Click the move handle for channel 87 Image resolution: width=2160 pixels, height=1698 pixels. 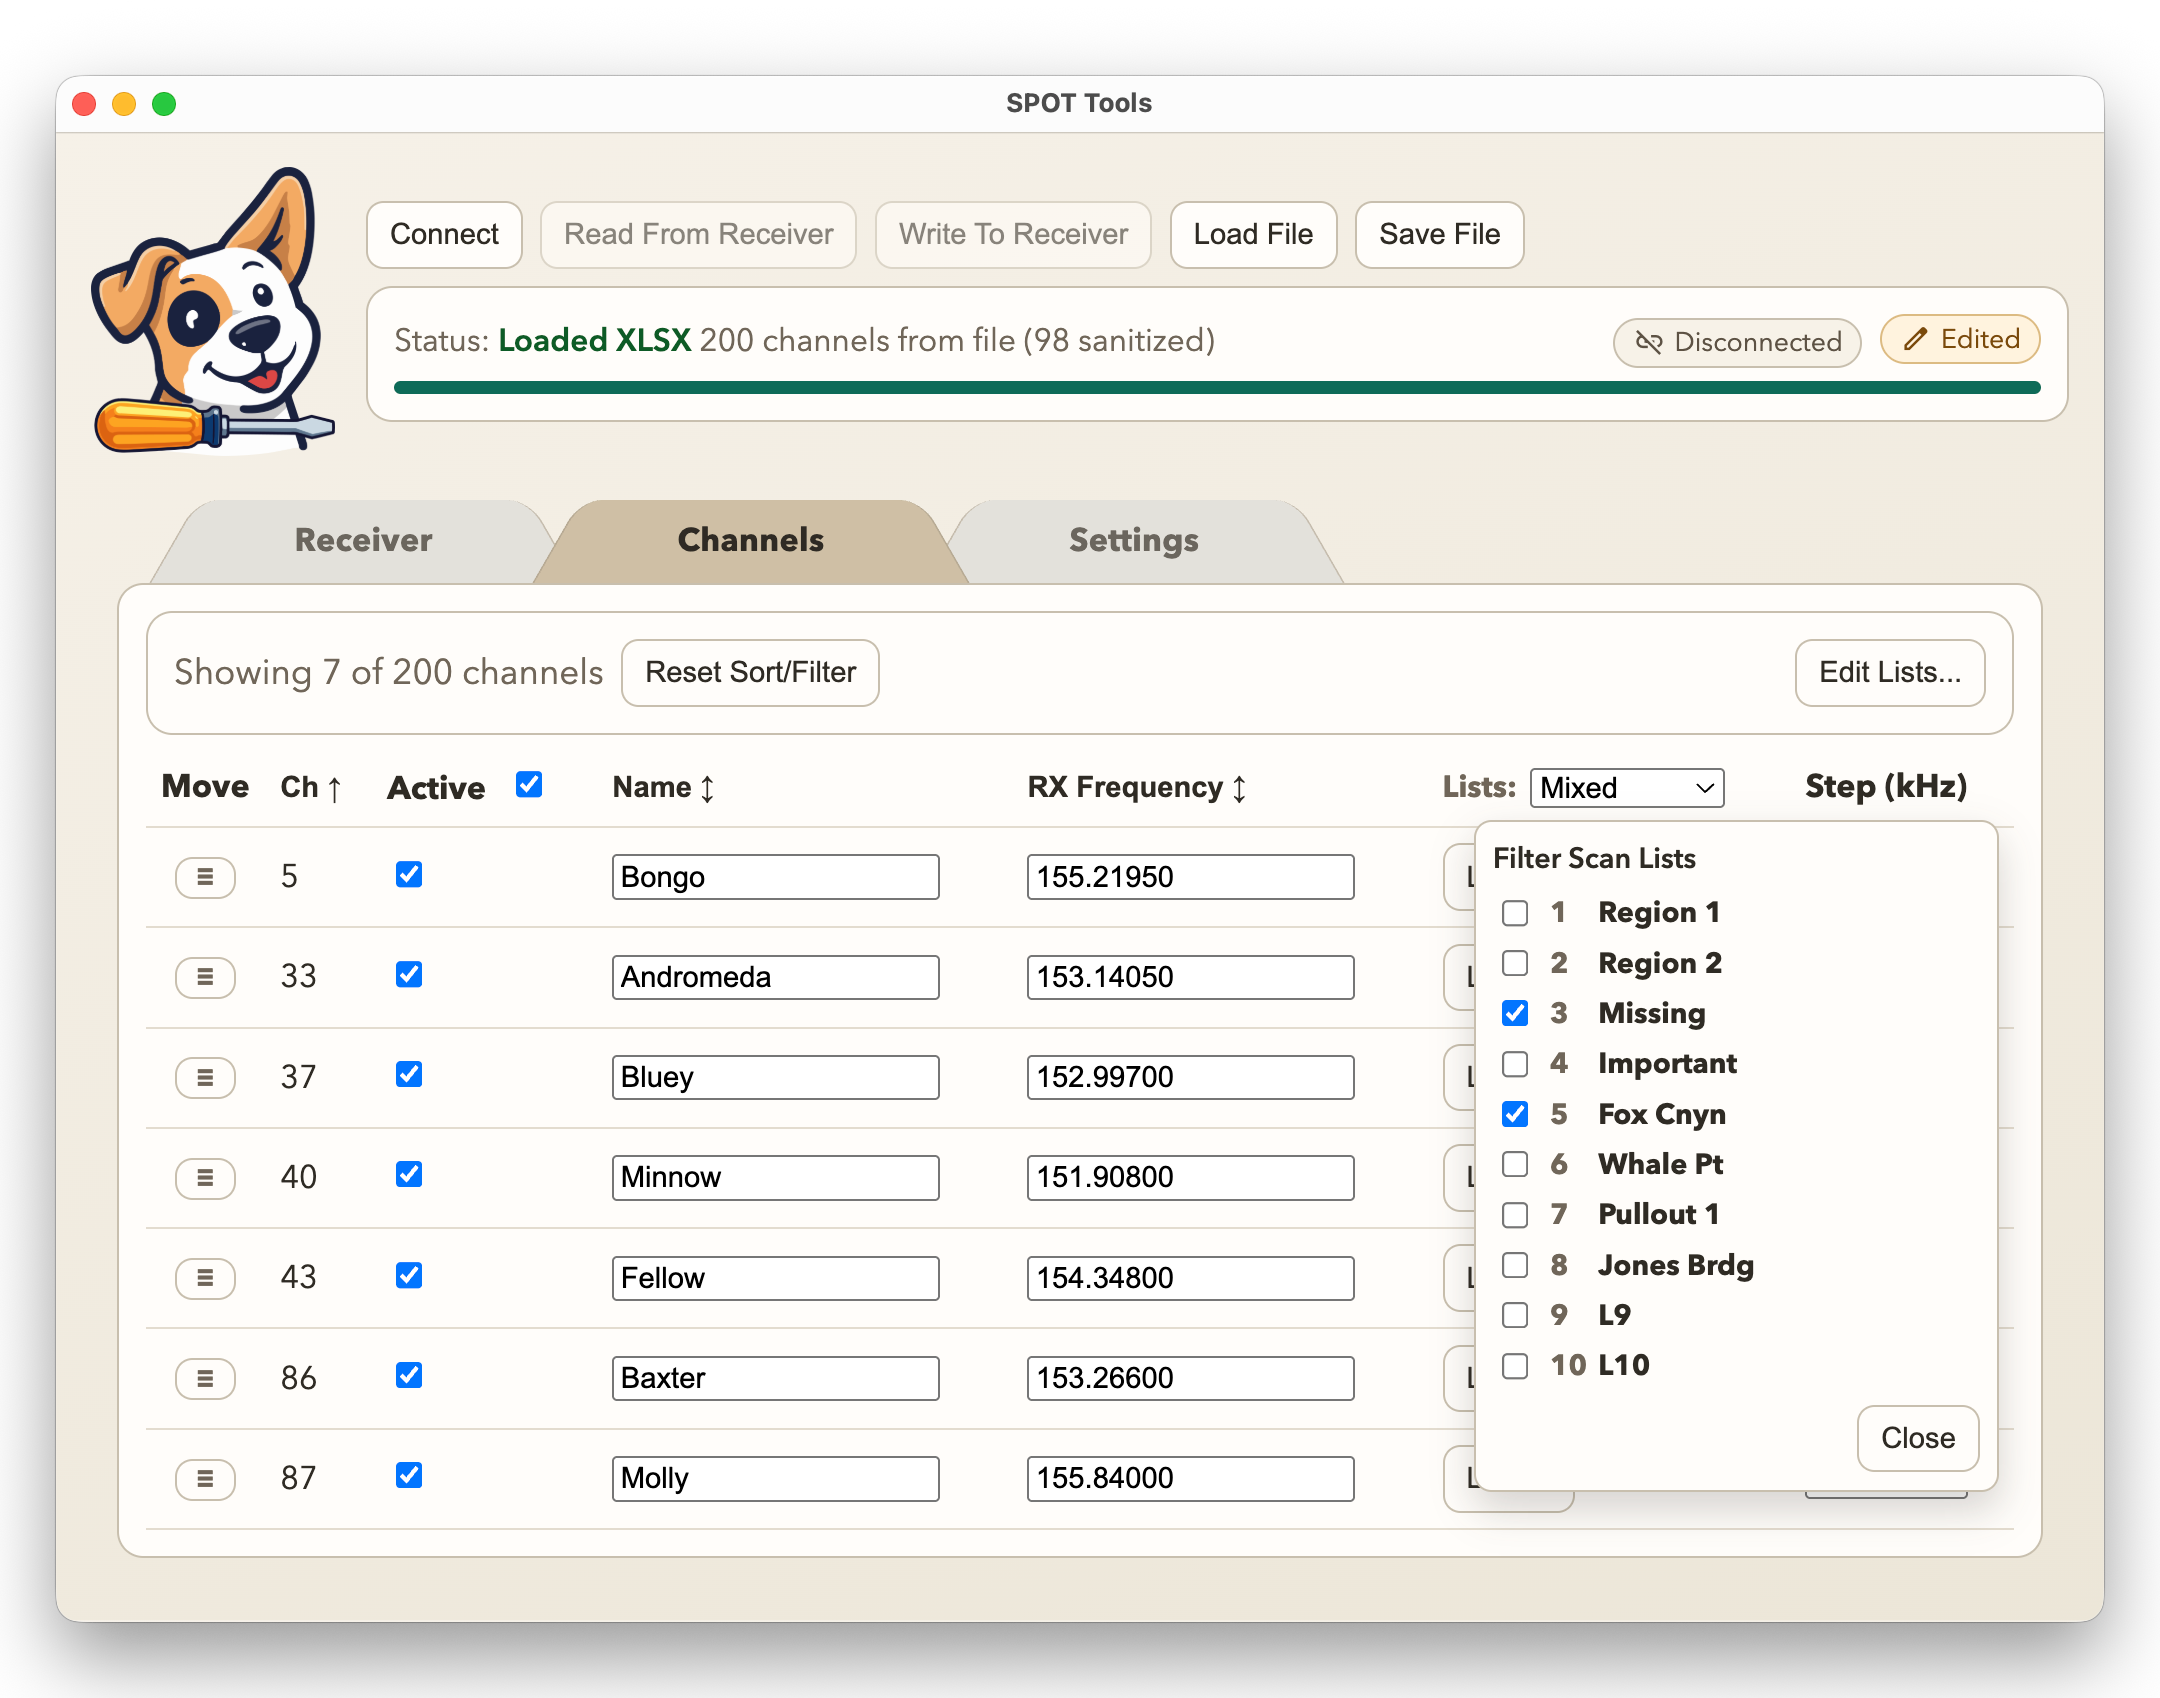[x=205, y=1478]
